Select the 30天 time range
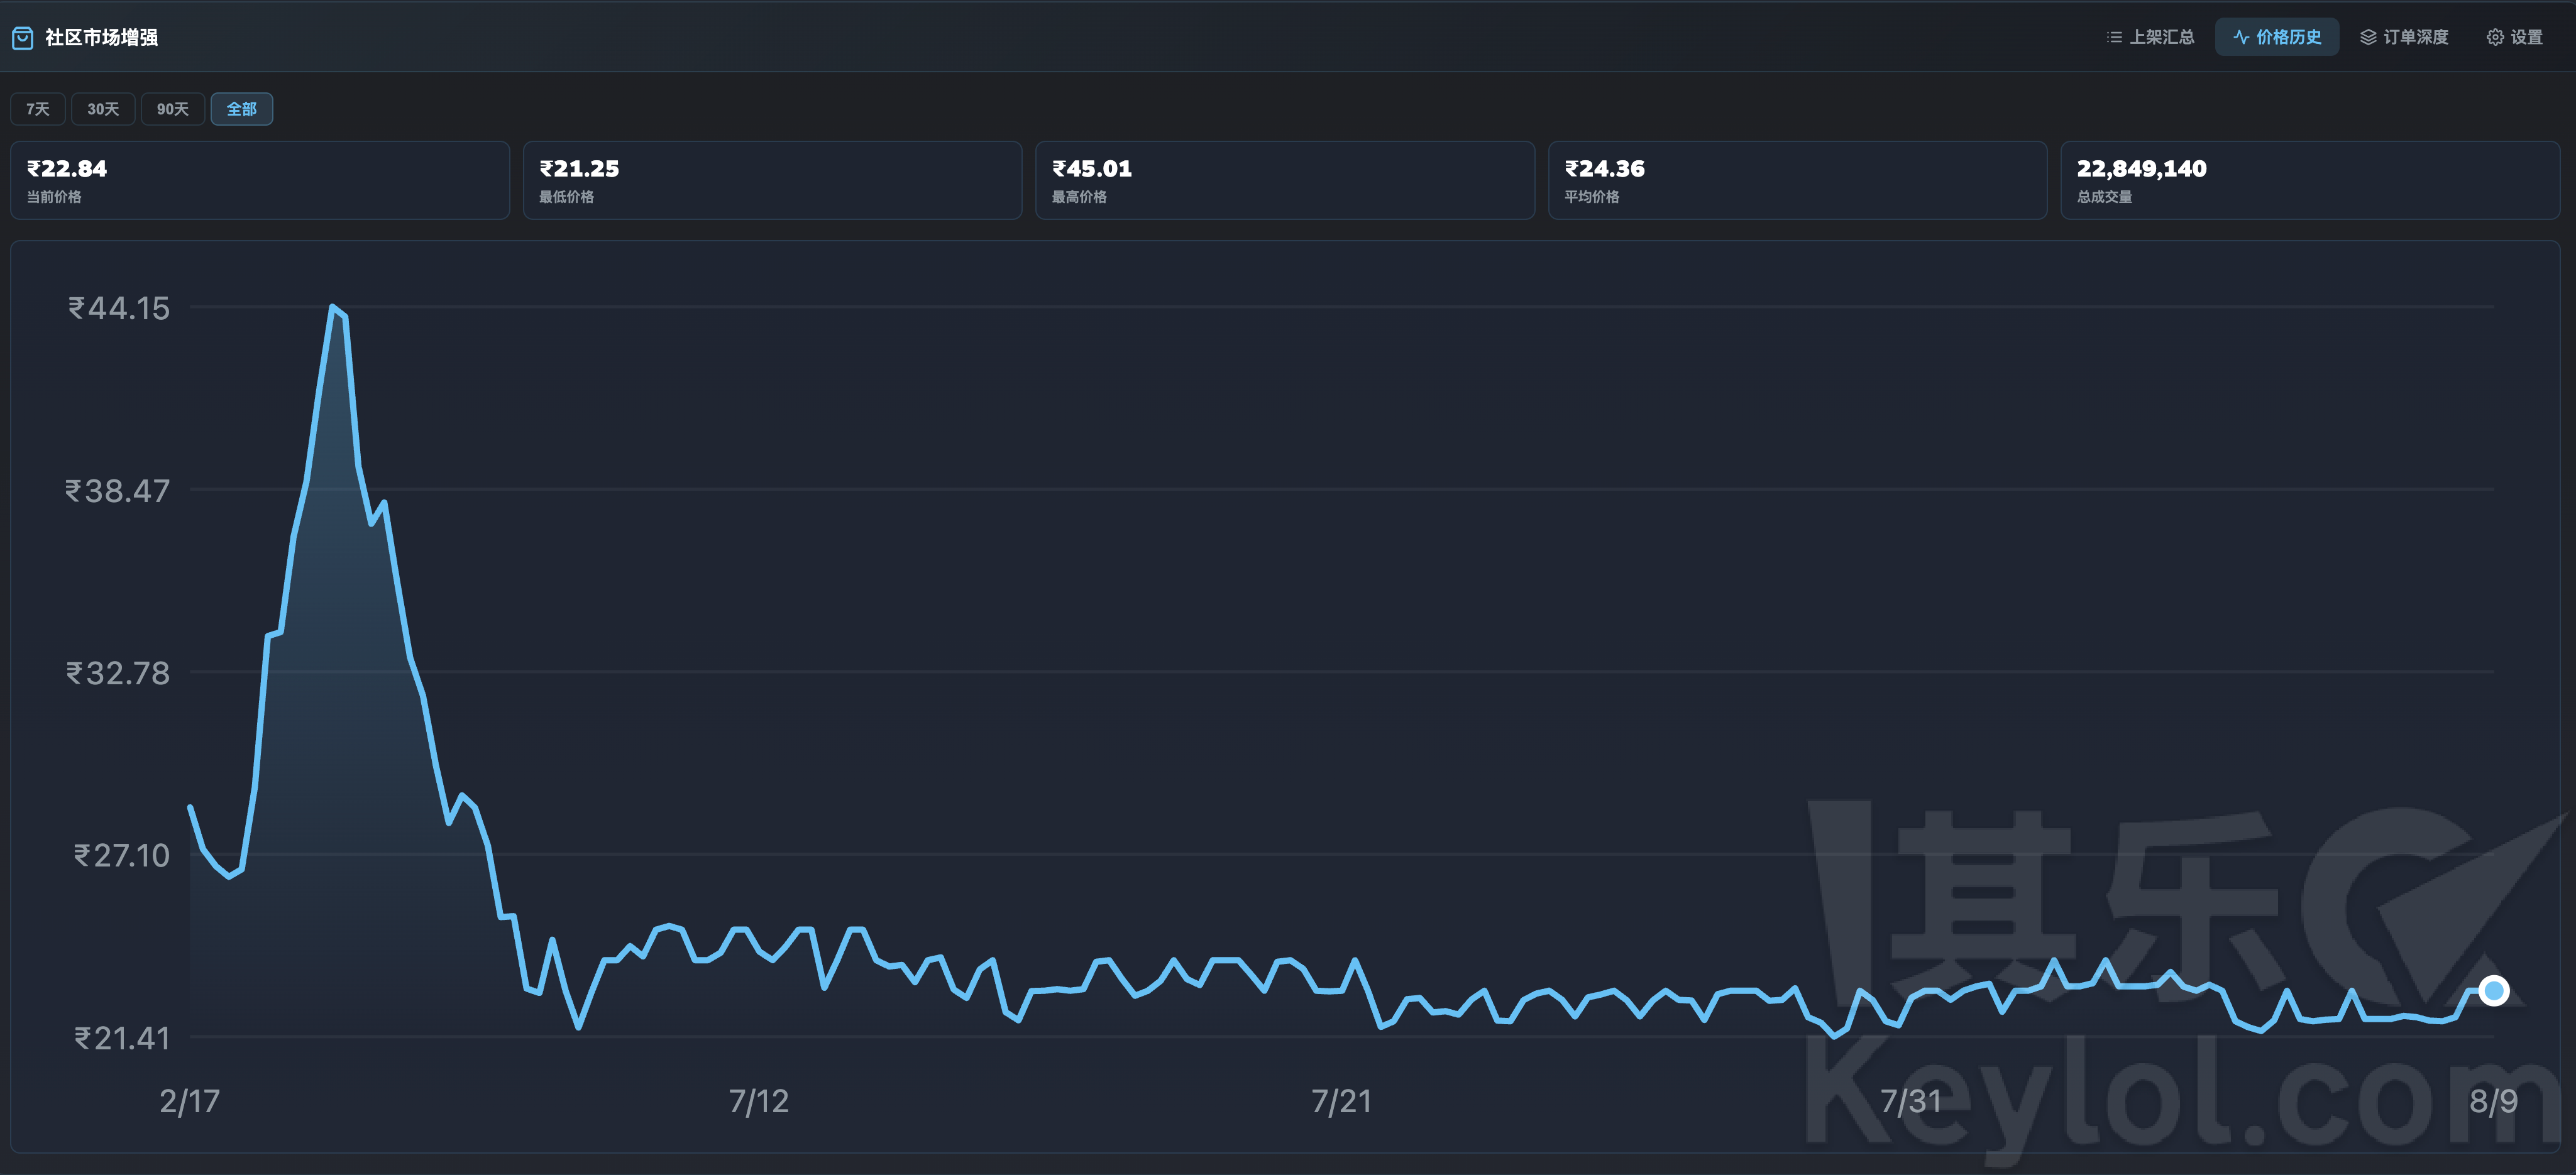 (103, 109)
